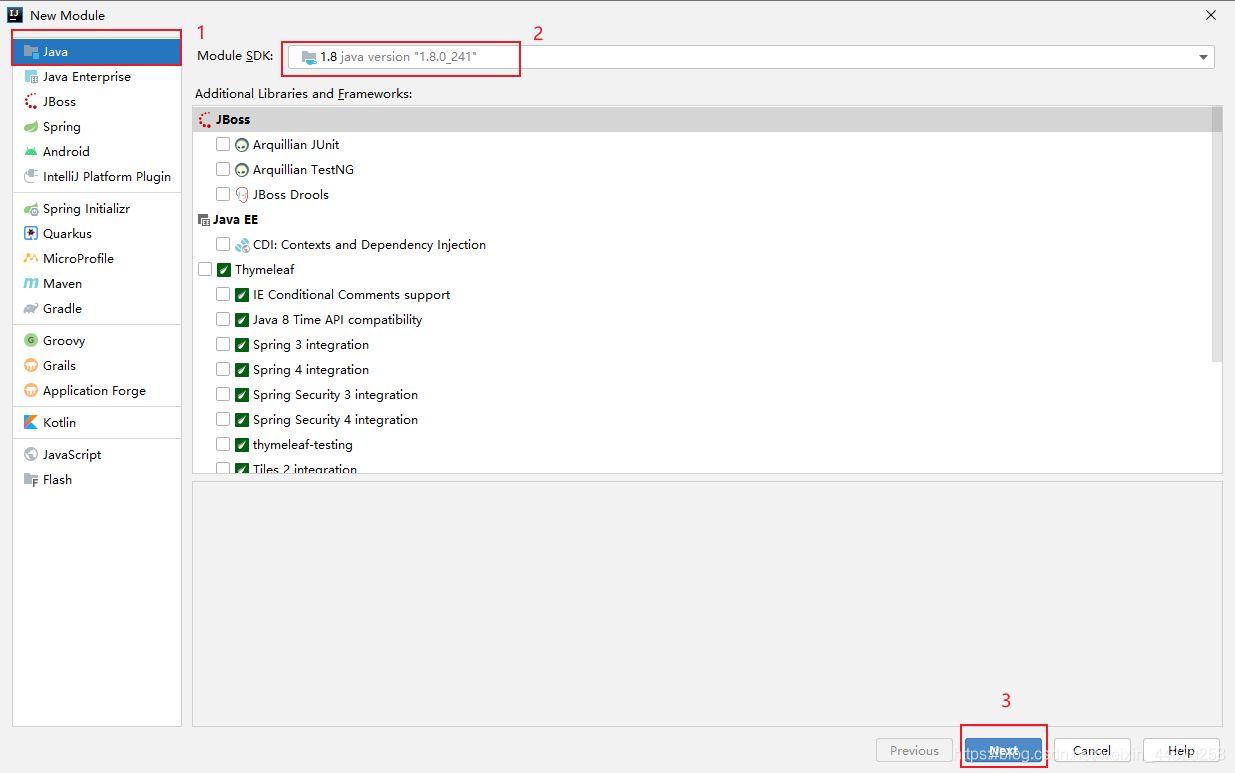Select the Spring module type

[97, 126]
